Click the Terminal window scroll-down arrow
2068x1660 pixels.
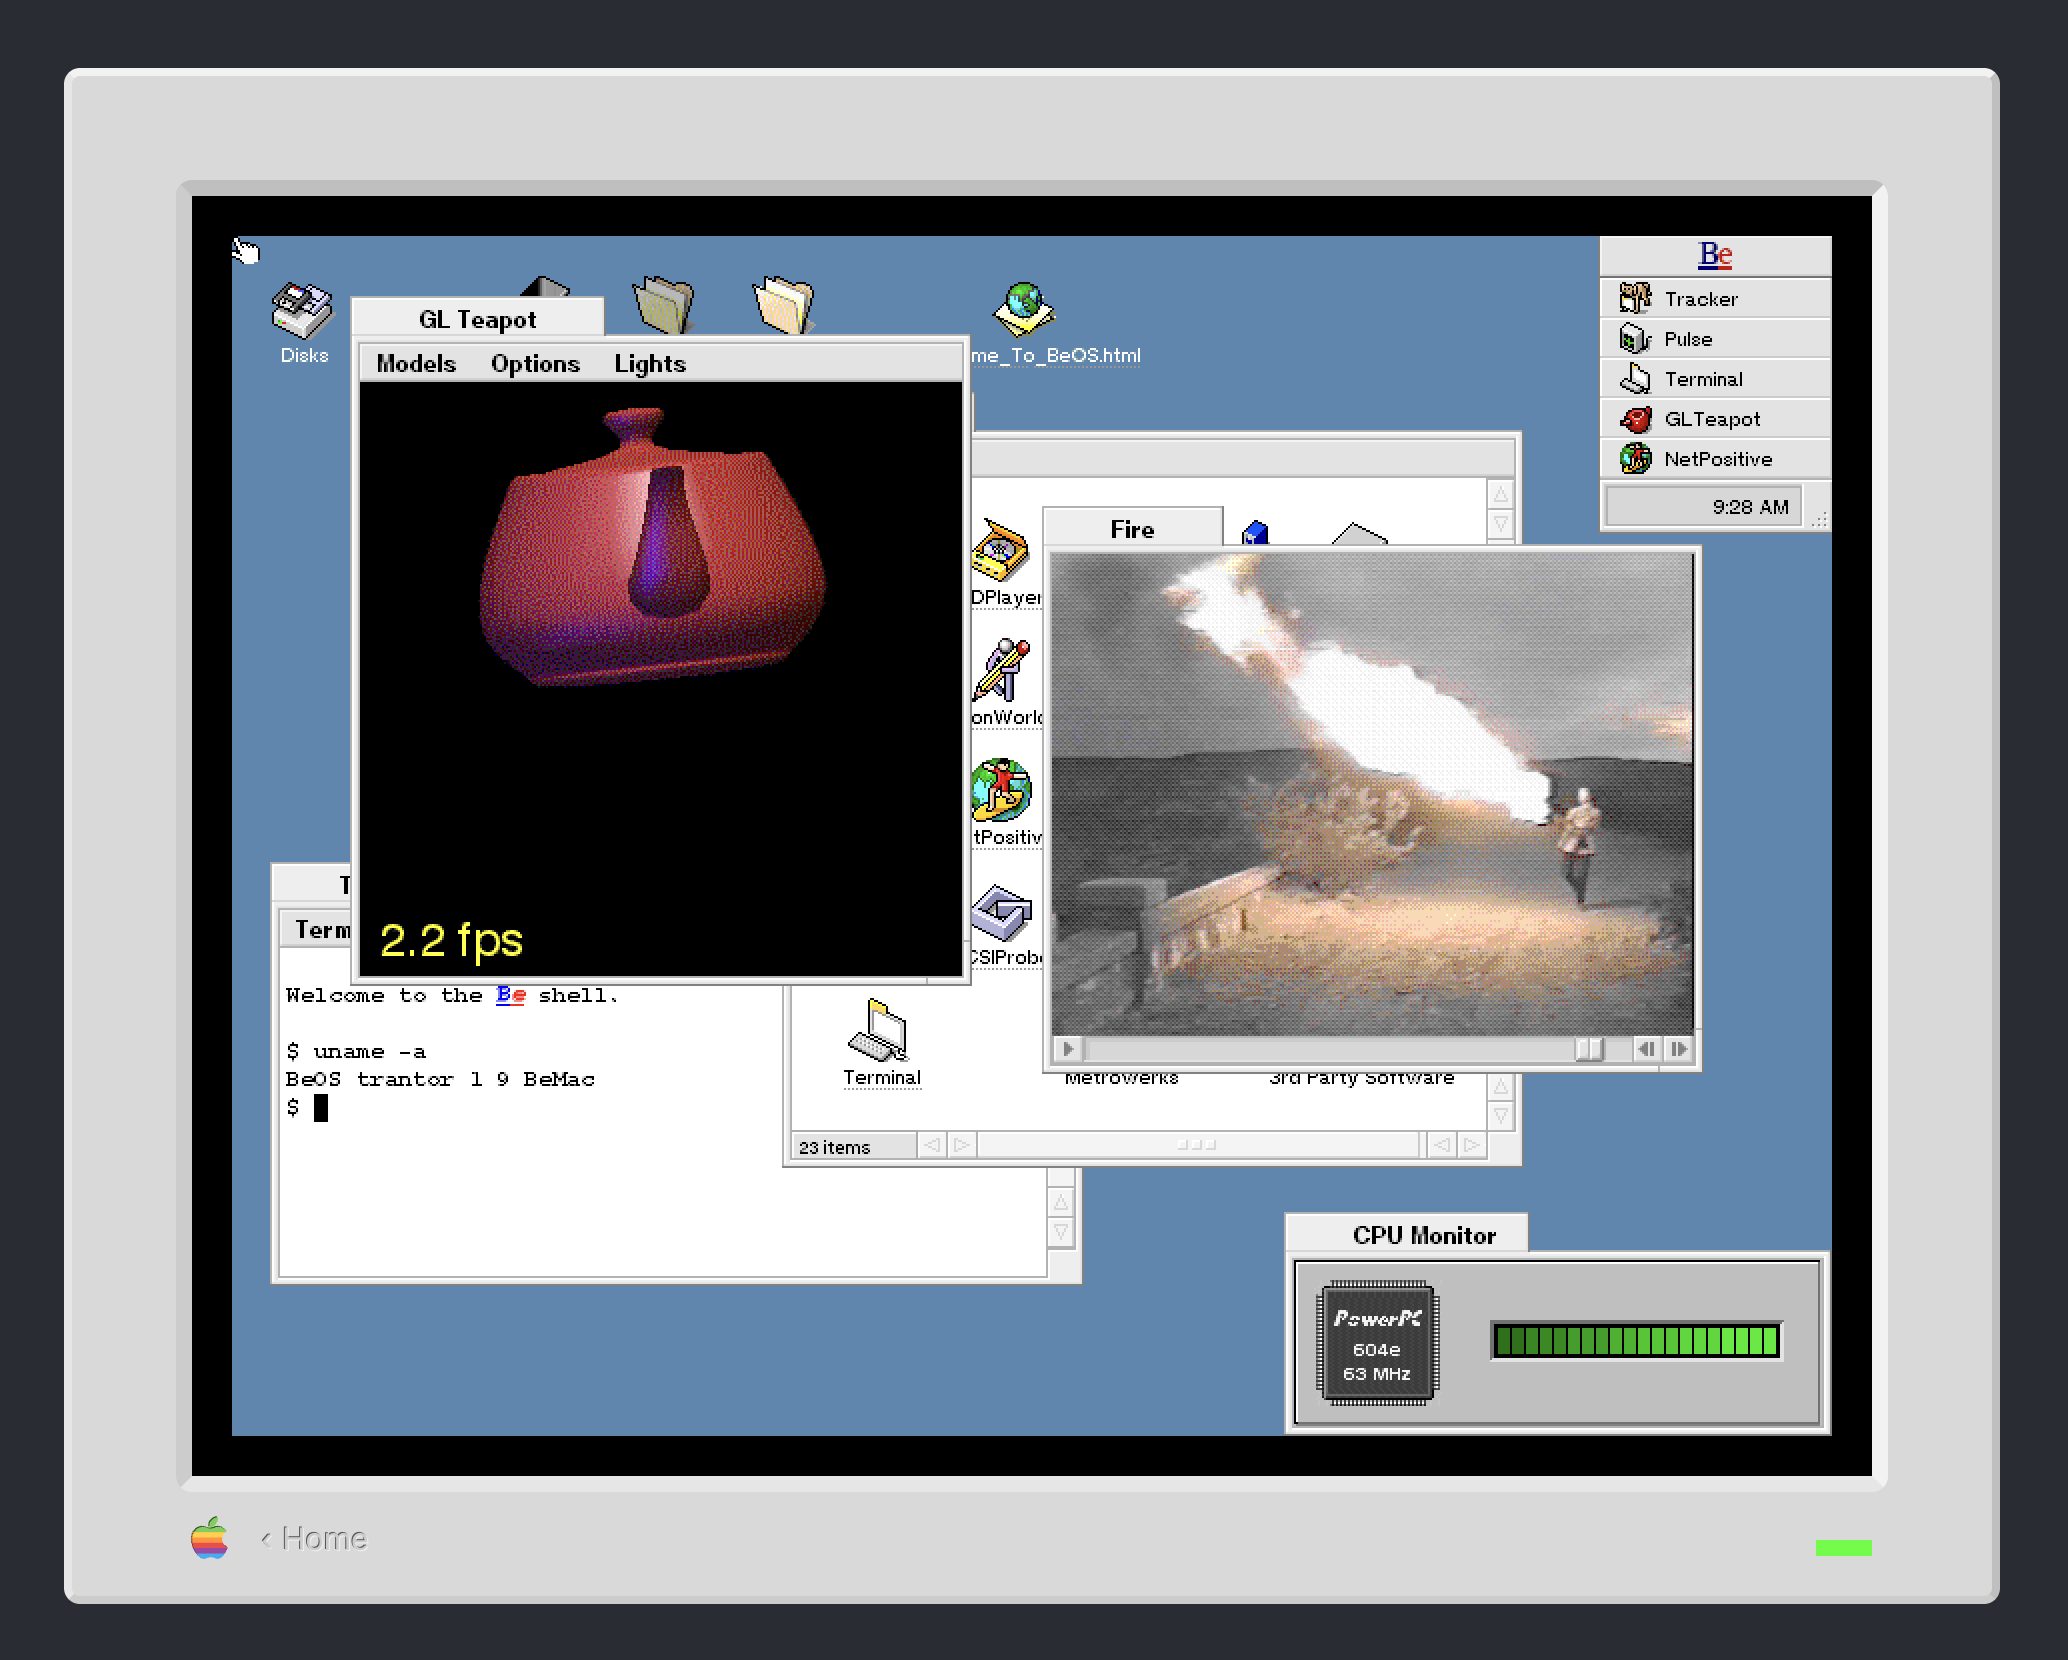(x=1061, y=1231)
